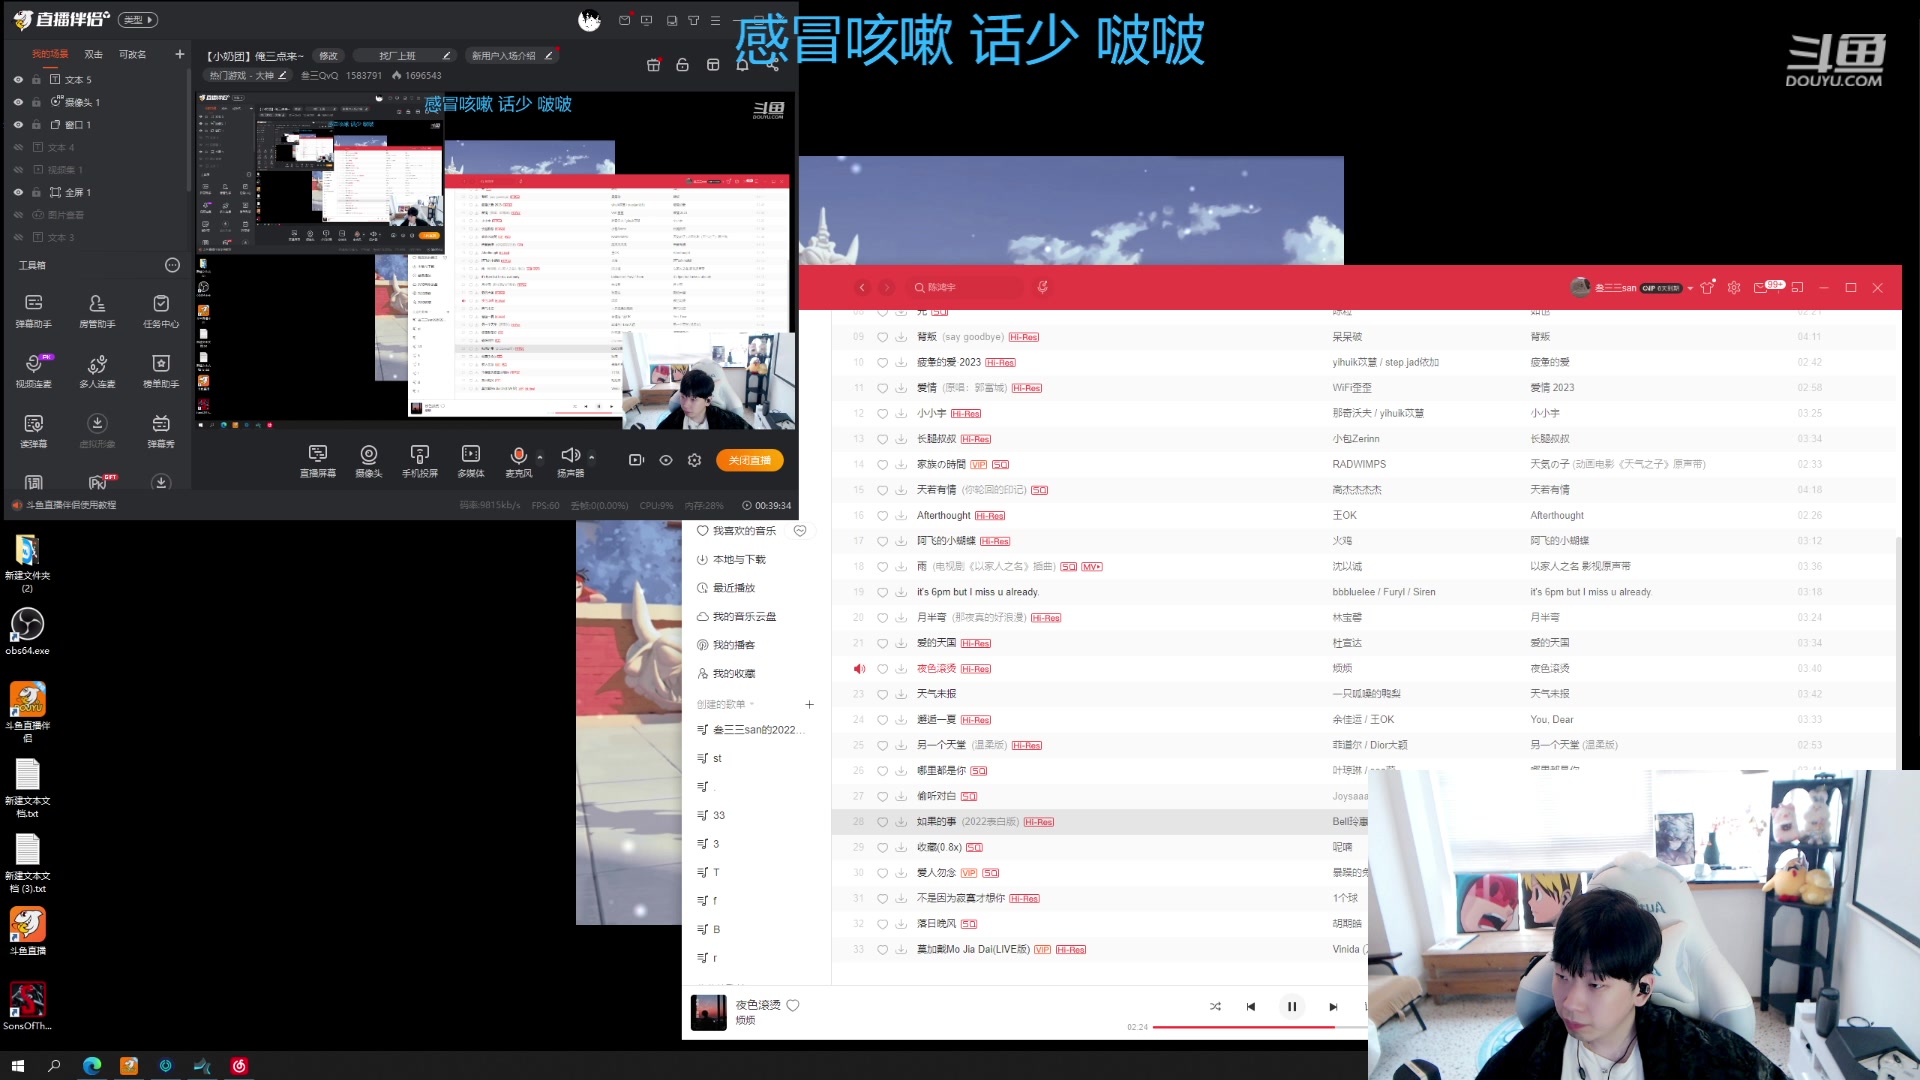Show the hidden 文本 4 source
This screenshot has height=1080, width=1920.
pyautogui.click(x=18, y=147)
